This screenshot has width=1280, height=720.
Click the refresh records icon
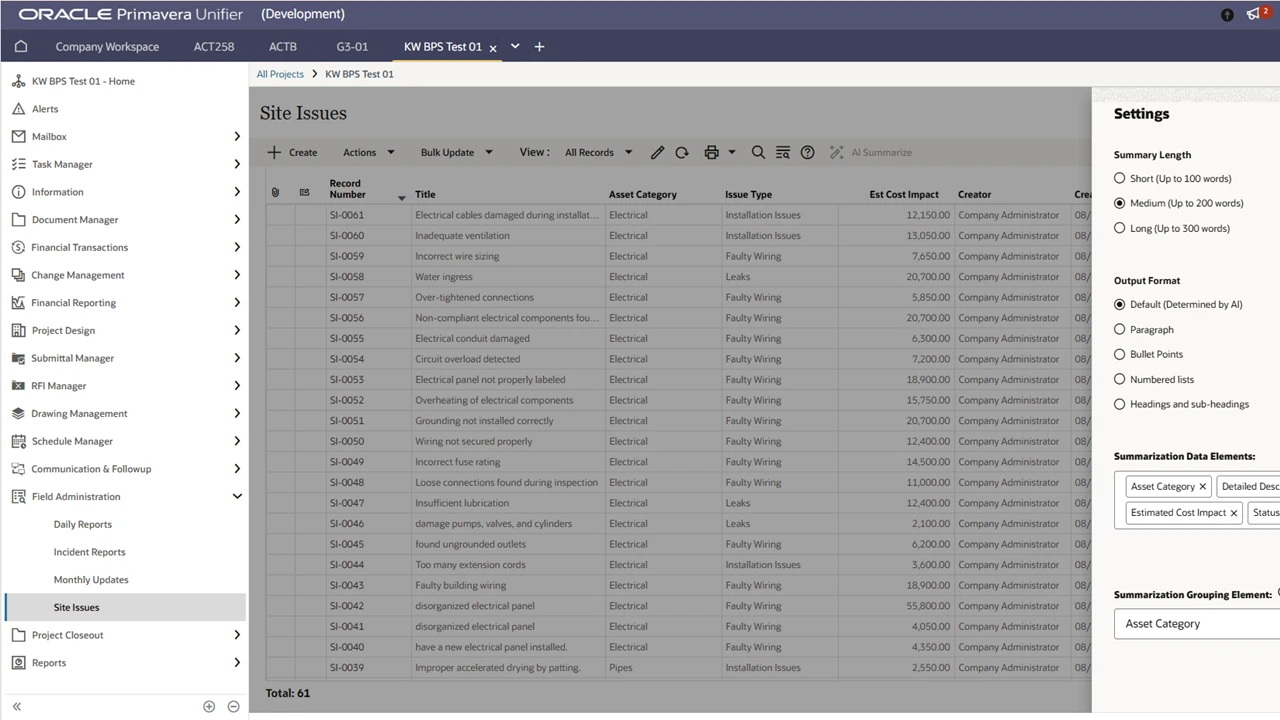(x=682, y=152)
